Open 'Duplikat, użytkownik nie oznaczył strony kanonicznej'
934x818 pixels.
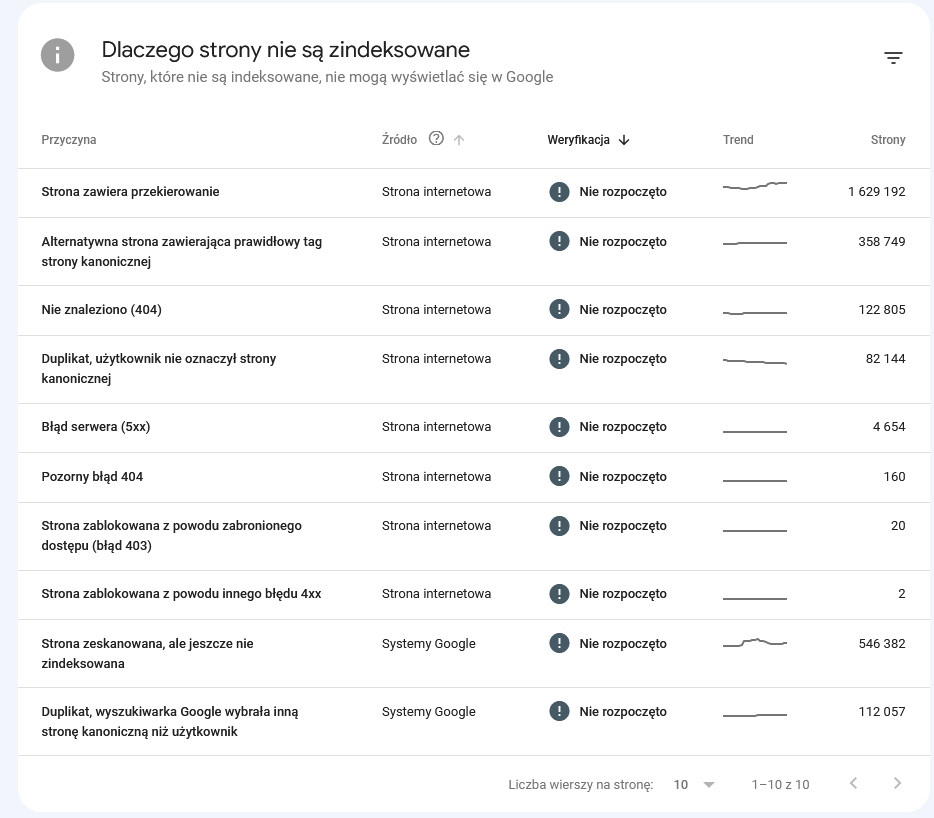tap(158, 369)
